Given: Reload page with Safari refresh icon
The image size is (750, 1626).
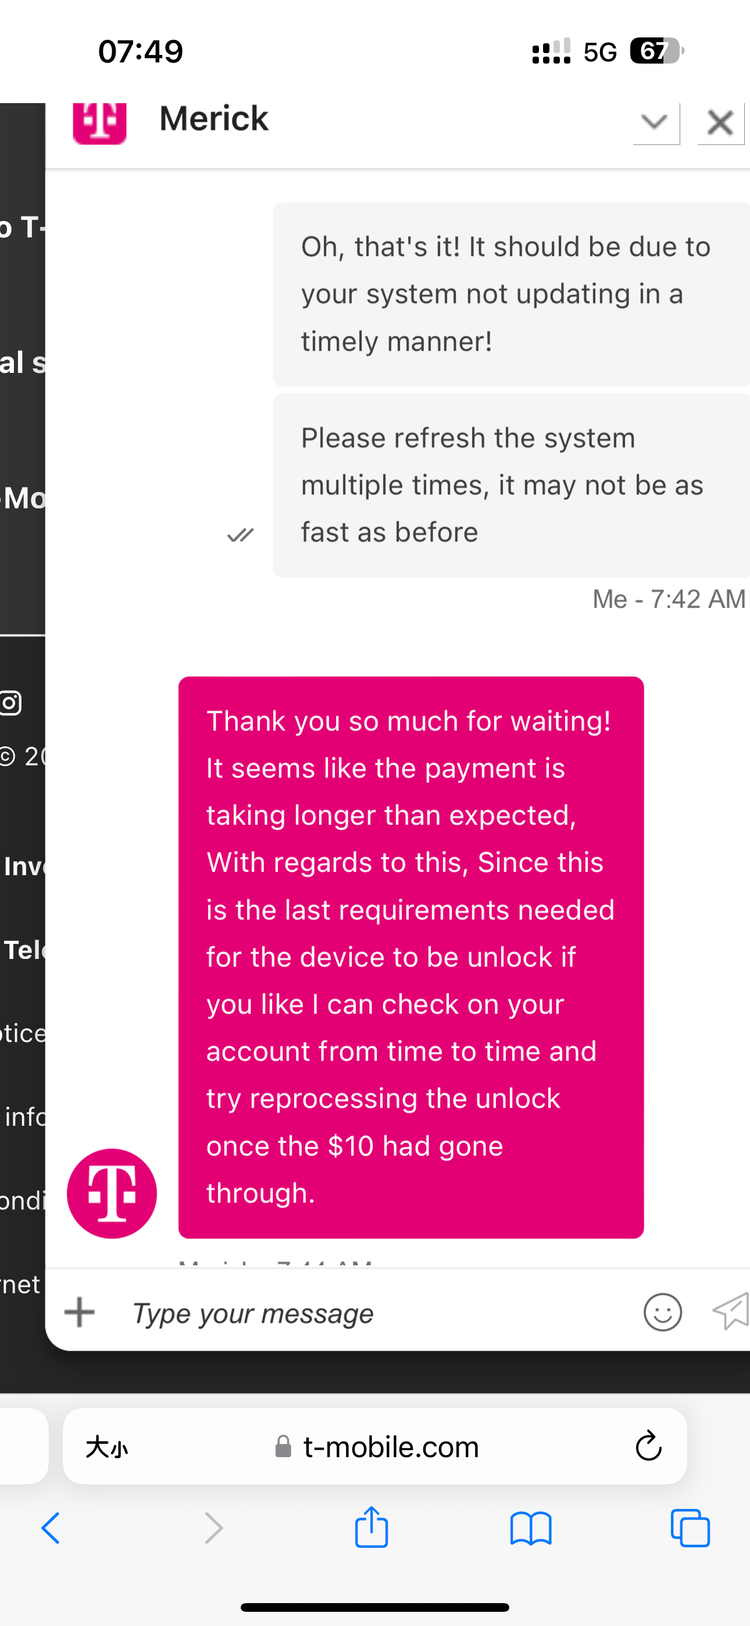Looking at the screenshot, I should point(648,1446).
